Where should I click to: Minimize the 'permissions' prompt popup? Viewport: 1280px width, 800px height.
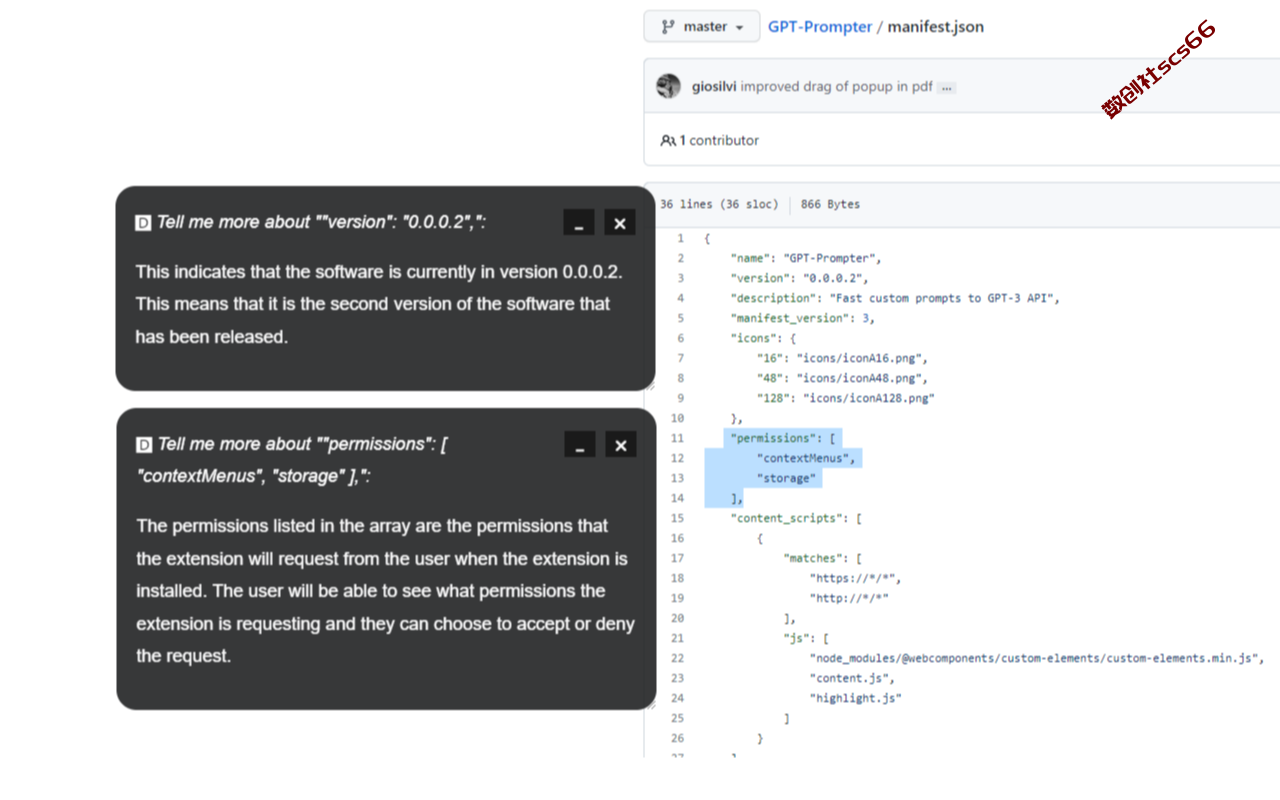pyautogui.click(x=580, y=444)
